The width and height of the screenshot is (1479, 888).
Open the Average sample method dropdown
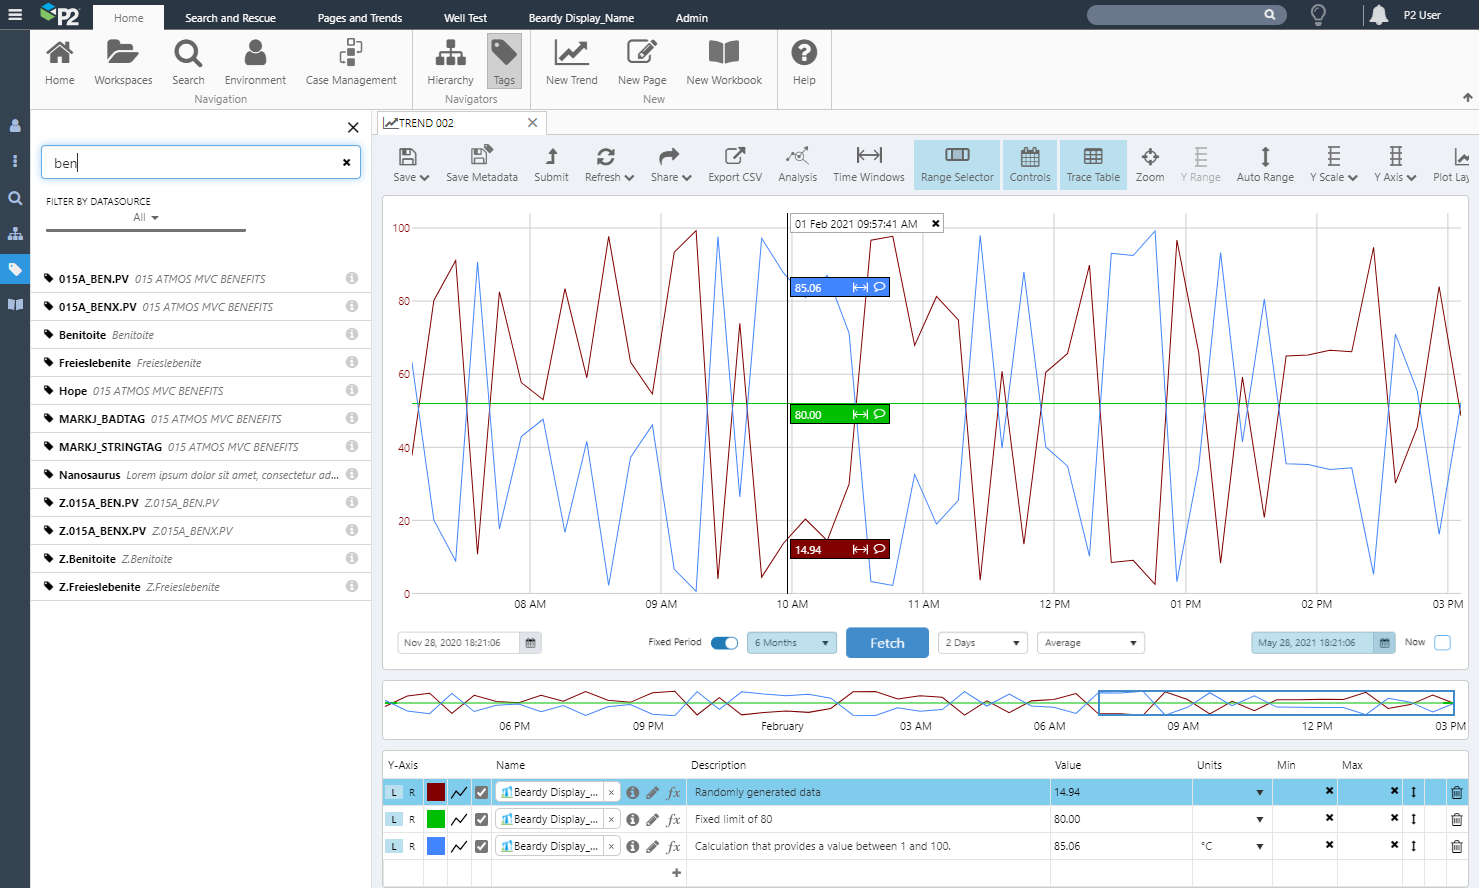pyautogui.click(x=1090, y=643)
